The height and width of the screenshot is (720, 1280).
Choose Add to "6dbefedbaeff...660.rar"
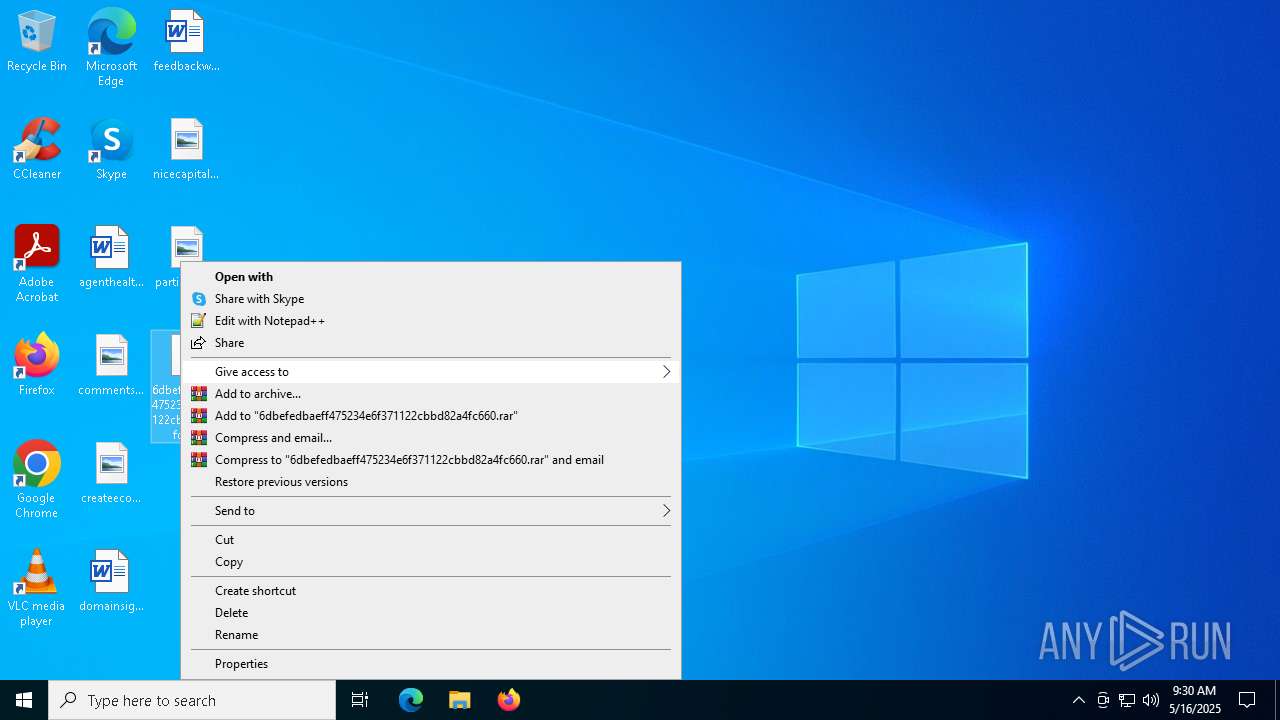click(430, 416)
